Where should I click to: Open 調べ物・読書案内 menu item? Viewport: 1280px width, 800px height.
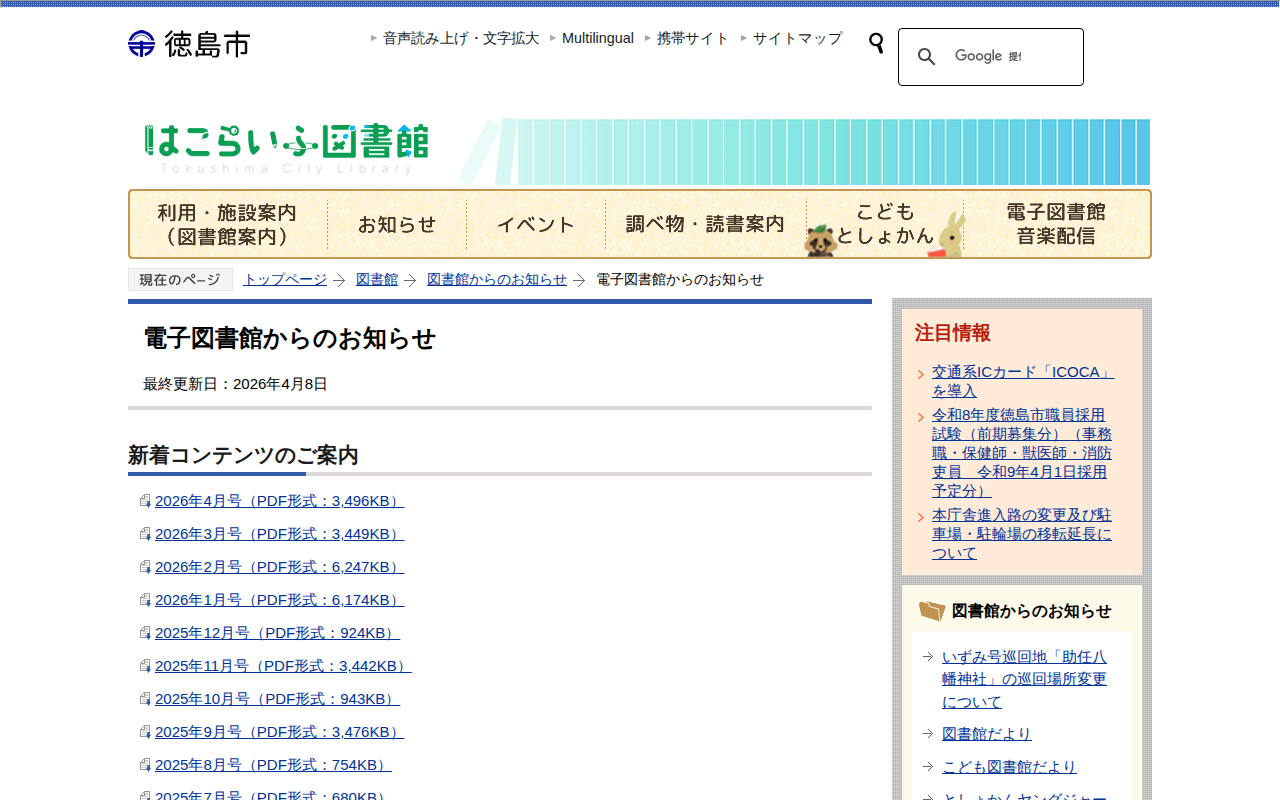tap(705, 225)
